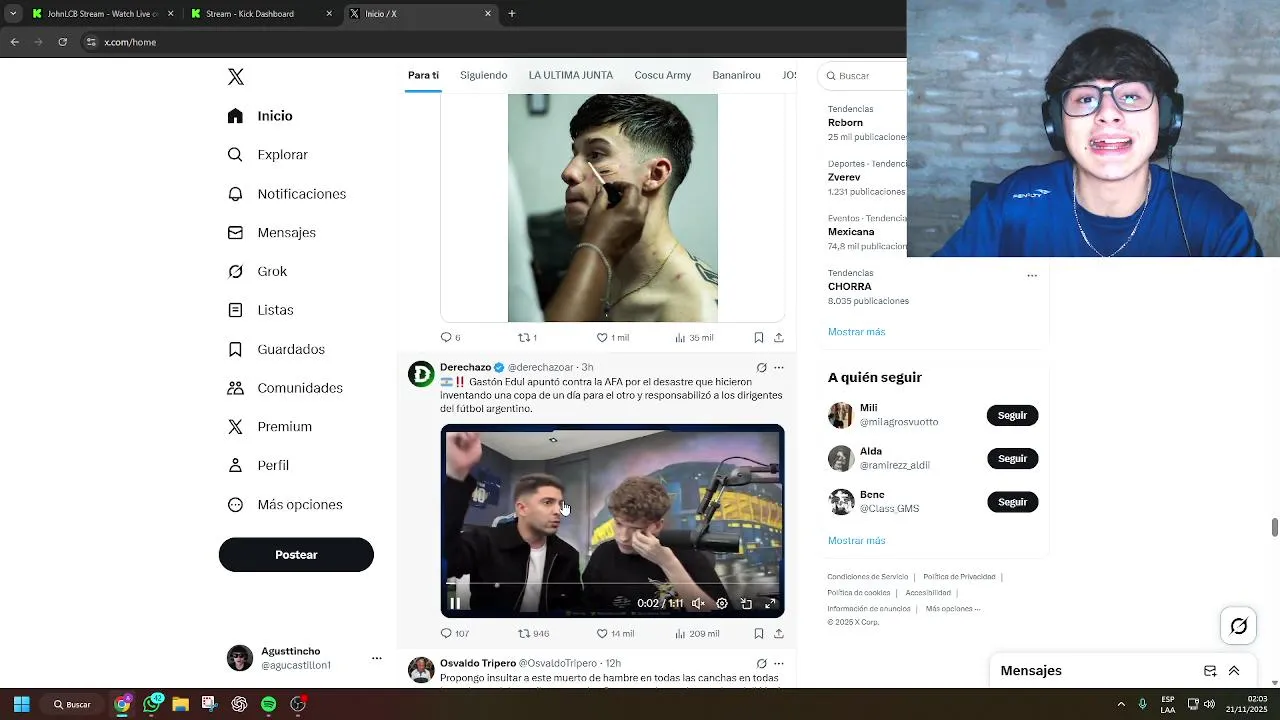Open Perfil in the sidebar
Screen dimensions: 1280x720
point(258,466)
